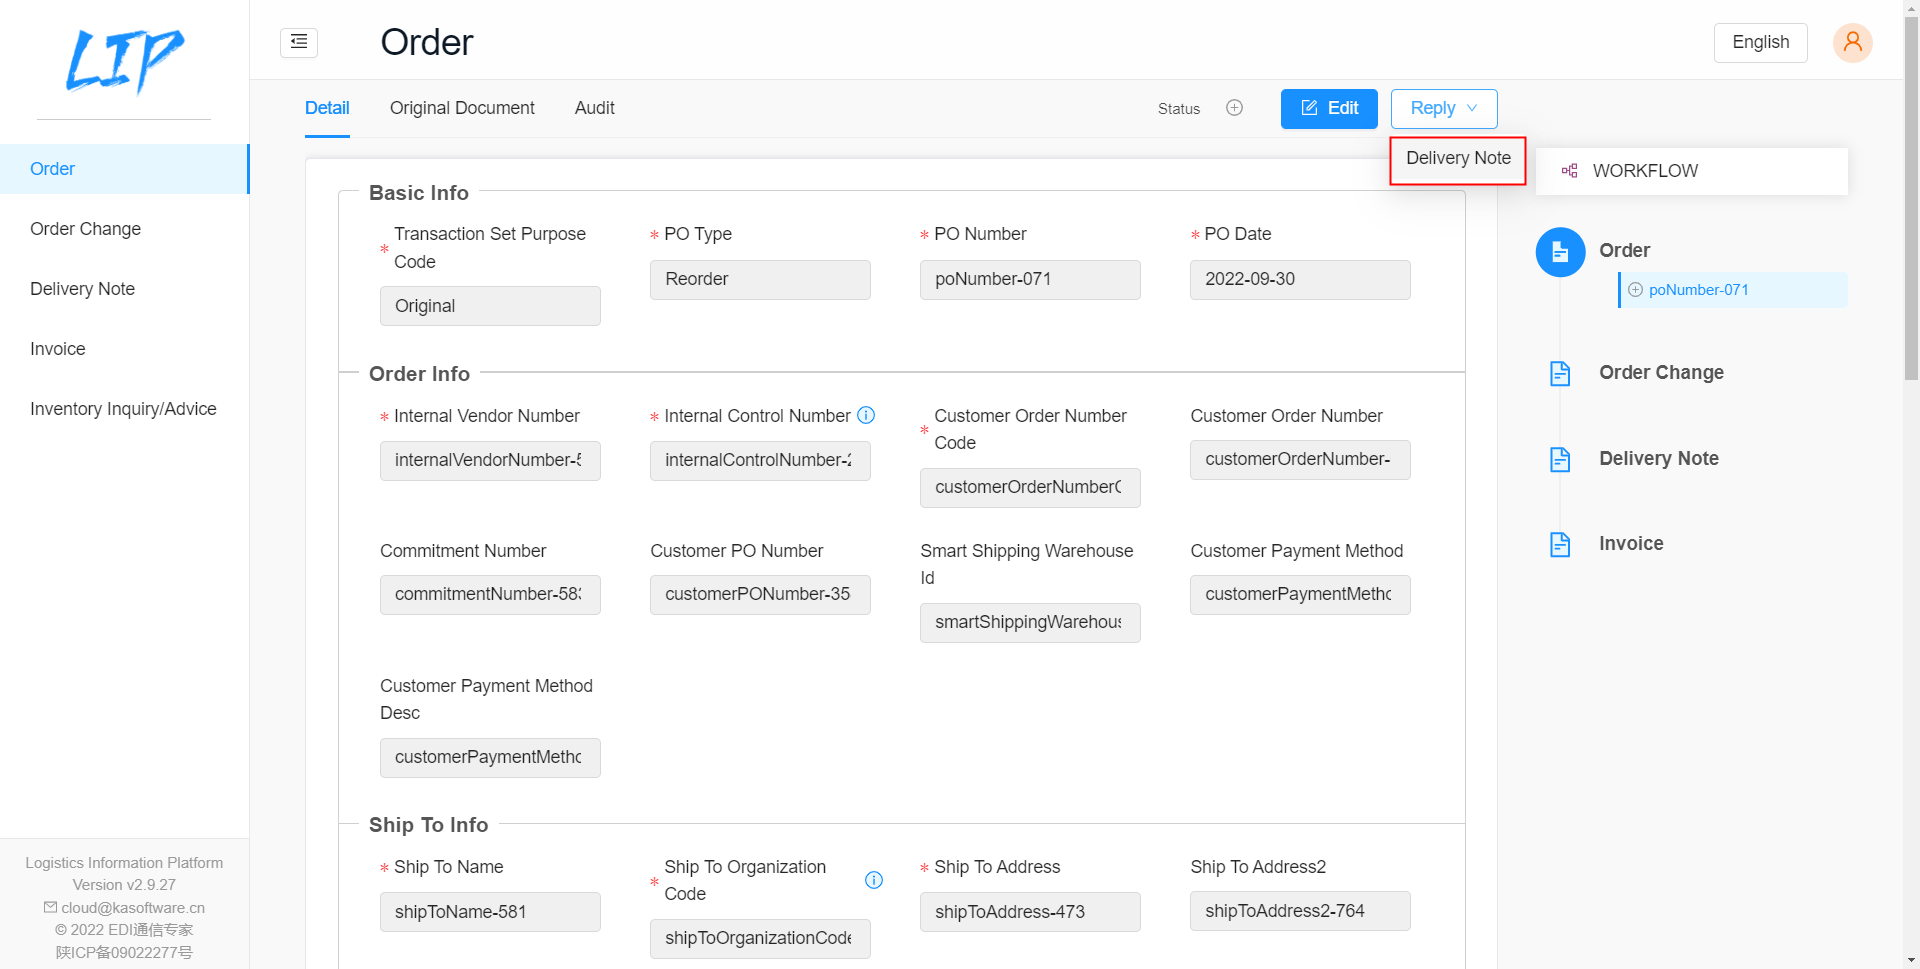The height and width of the screenshot is (969, 1920).
Task: Switch to the Audit tab
Action: pyautogui.click(x=594, y=108)
